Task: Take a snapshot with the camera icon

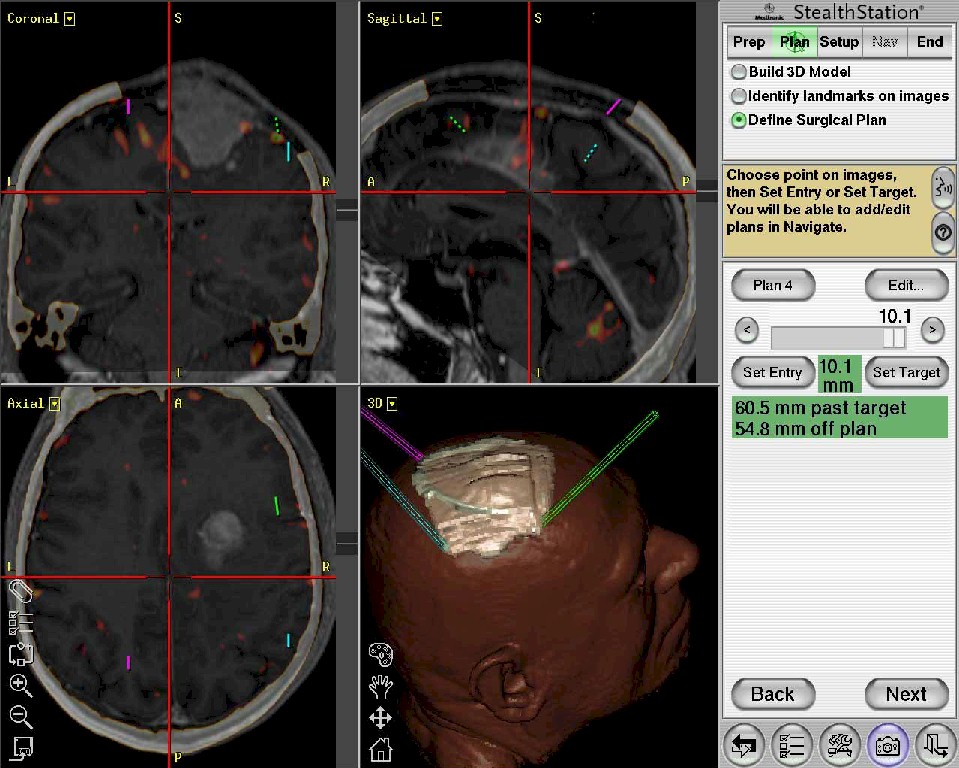Action: click(887, 744)
